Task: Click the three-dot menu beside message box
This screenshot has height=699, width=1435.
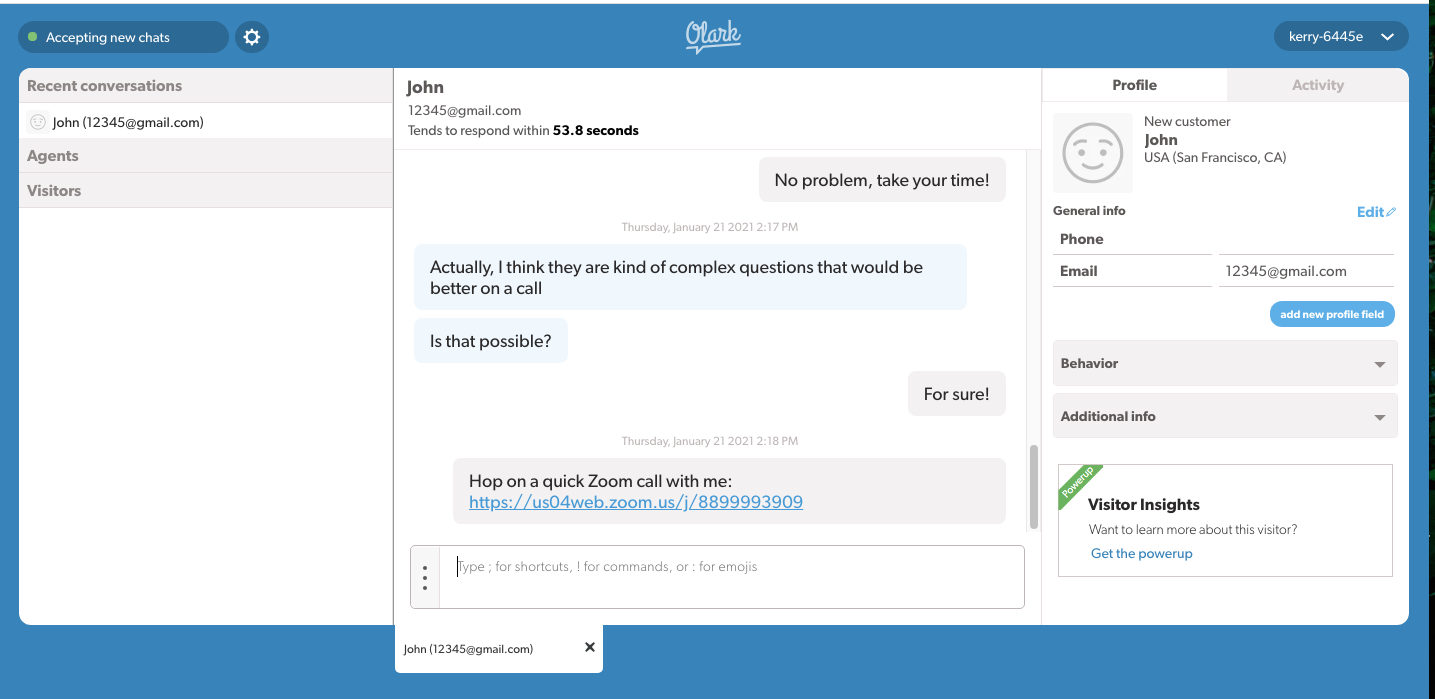Action: click(x=425, y=577)
